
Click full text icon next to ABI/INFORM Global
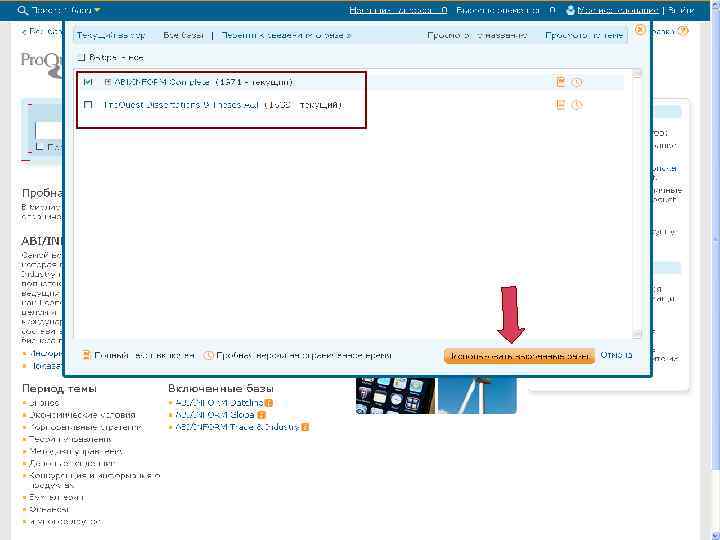[261, 415]
